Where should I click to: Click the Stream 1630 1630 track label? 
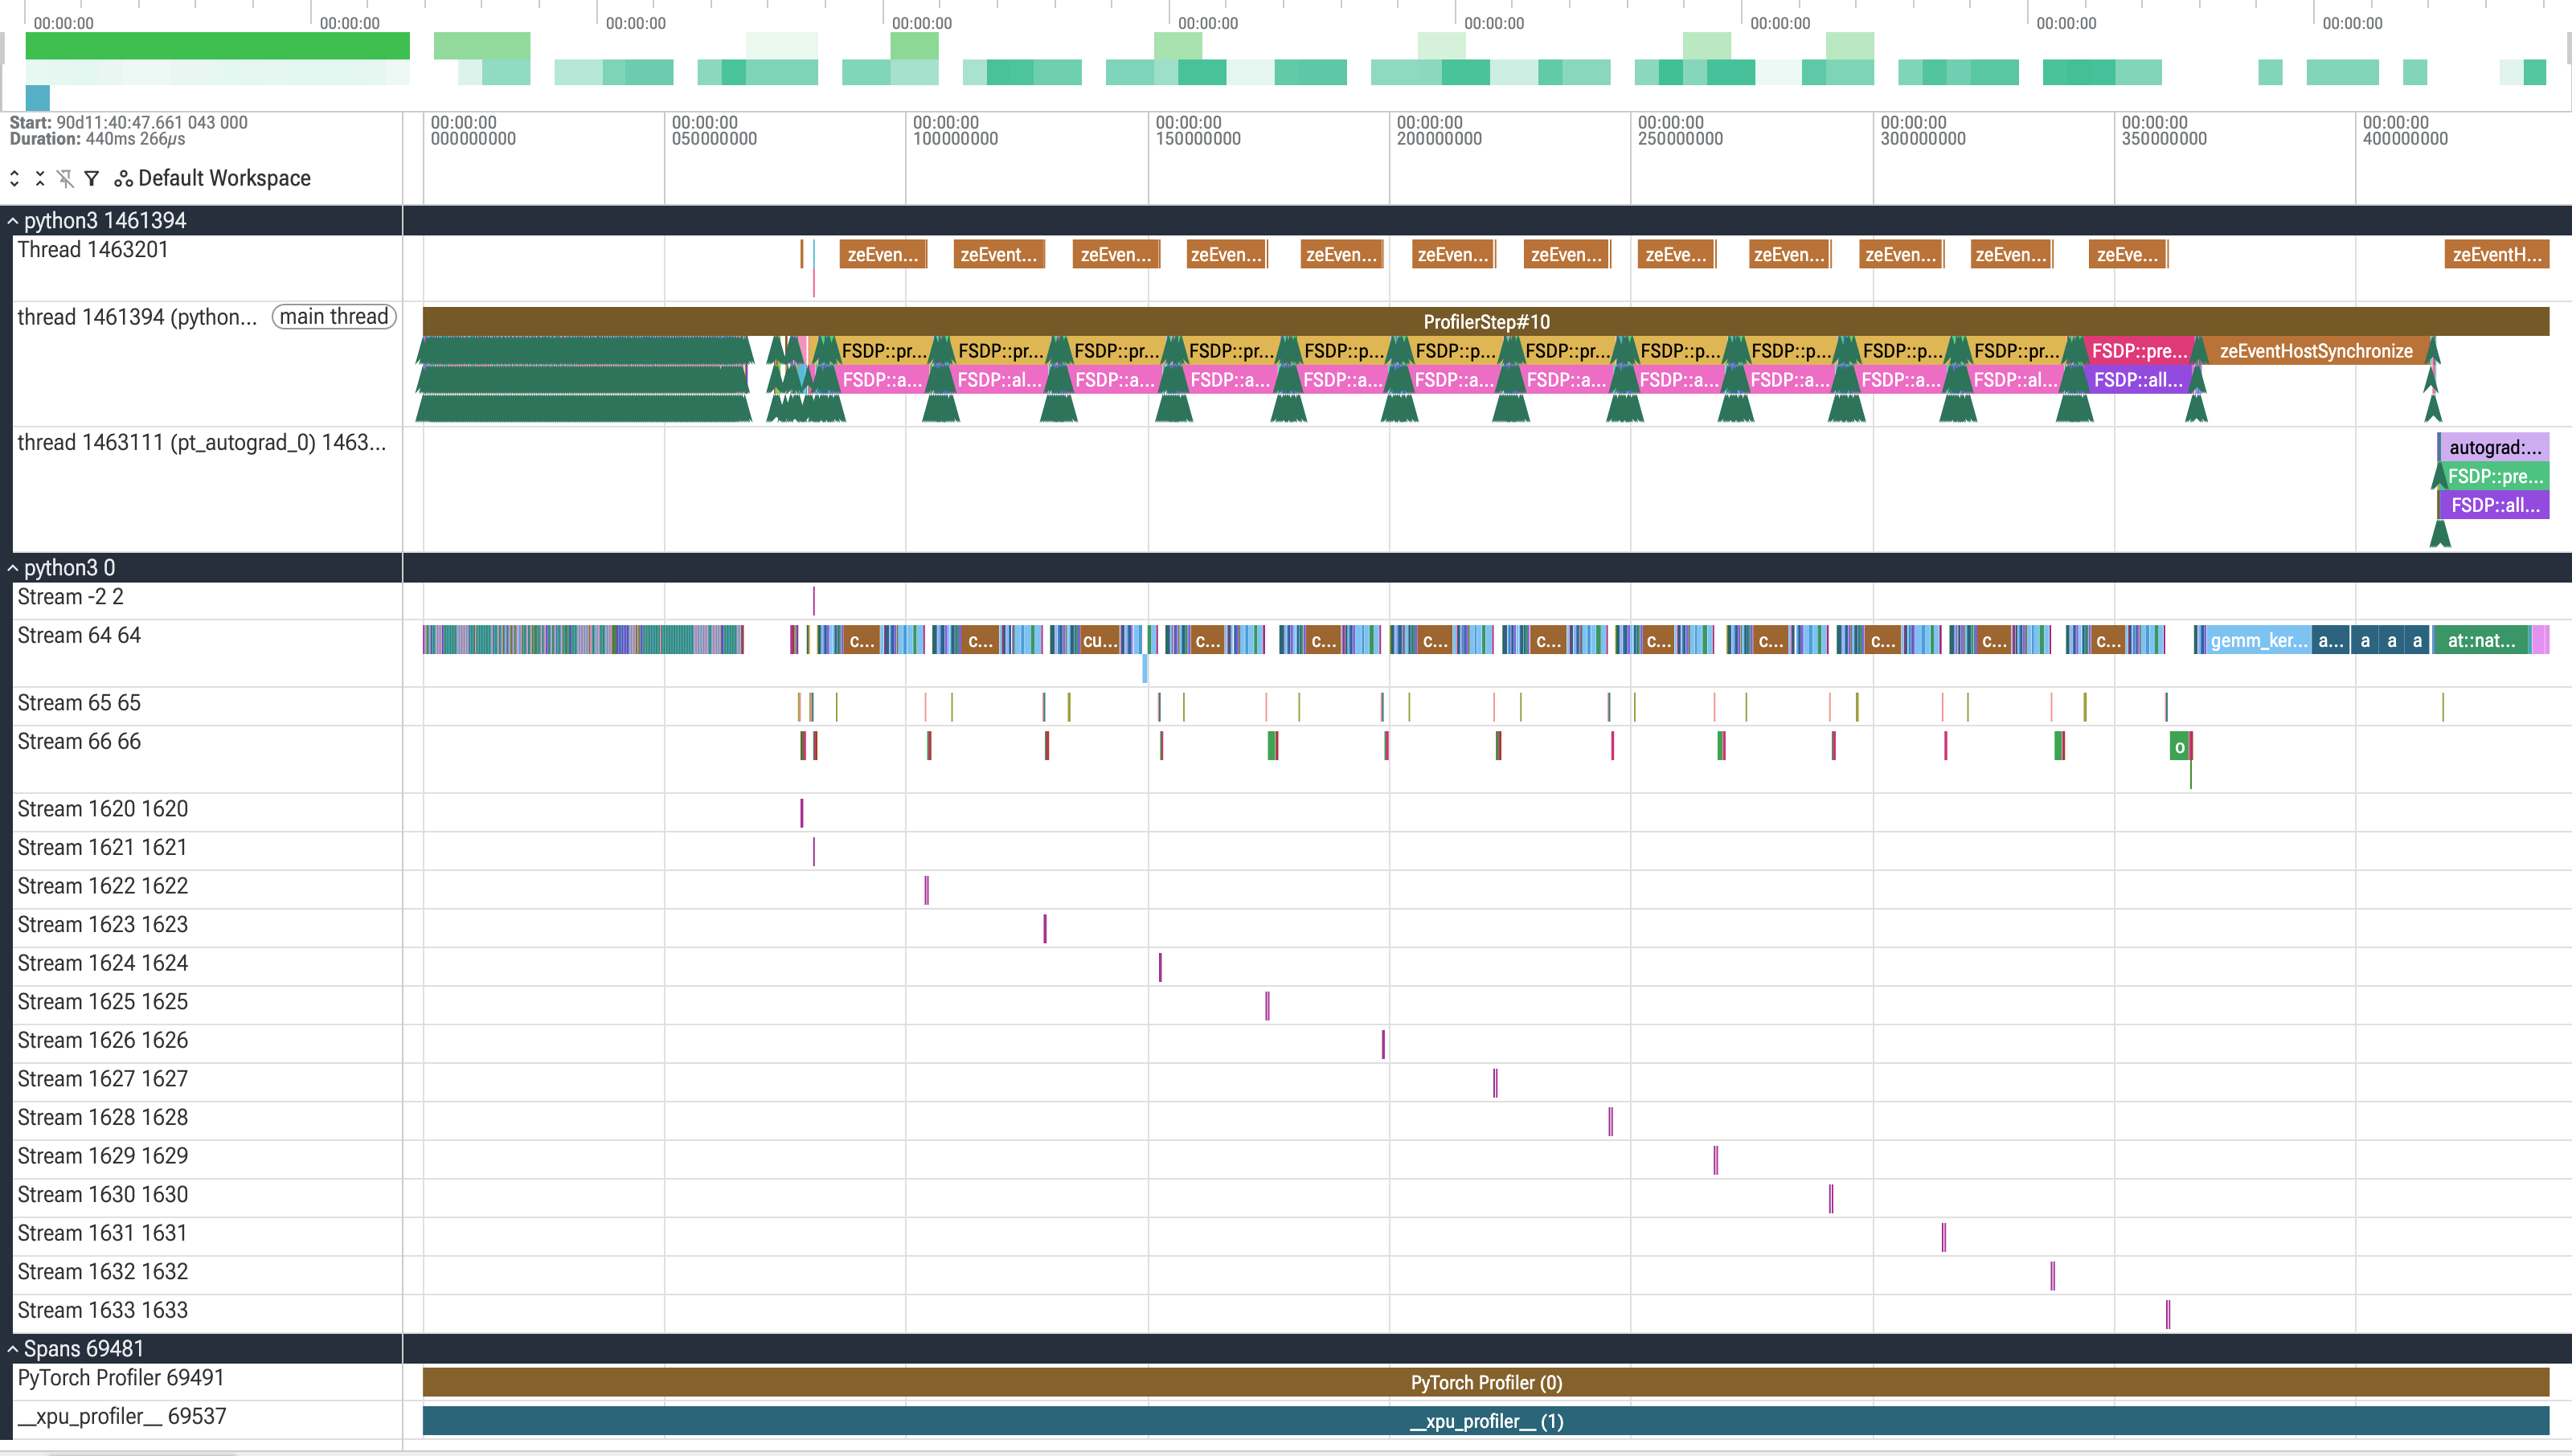102,1195
